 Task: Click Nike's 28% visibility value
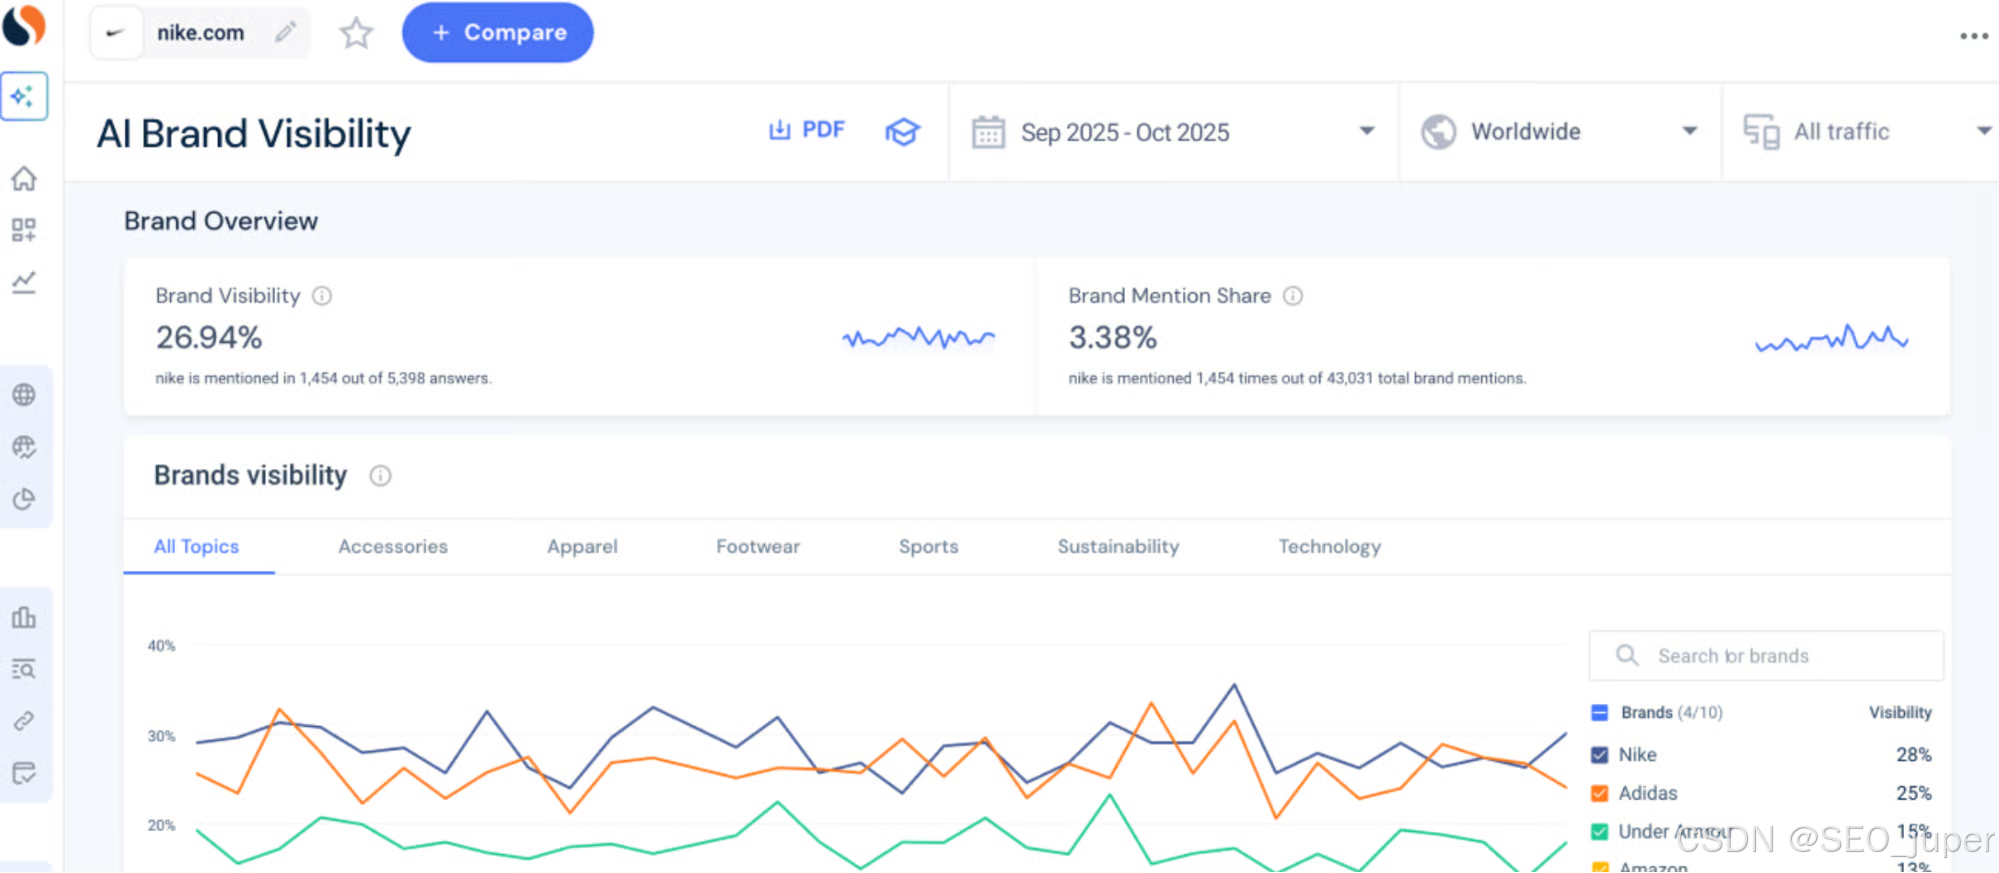pos(1913,755)
